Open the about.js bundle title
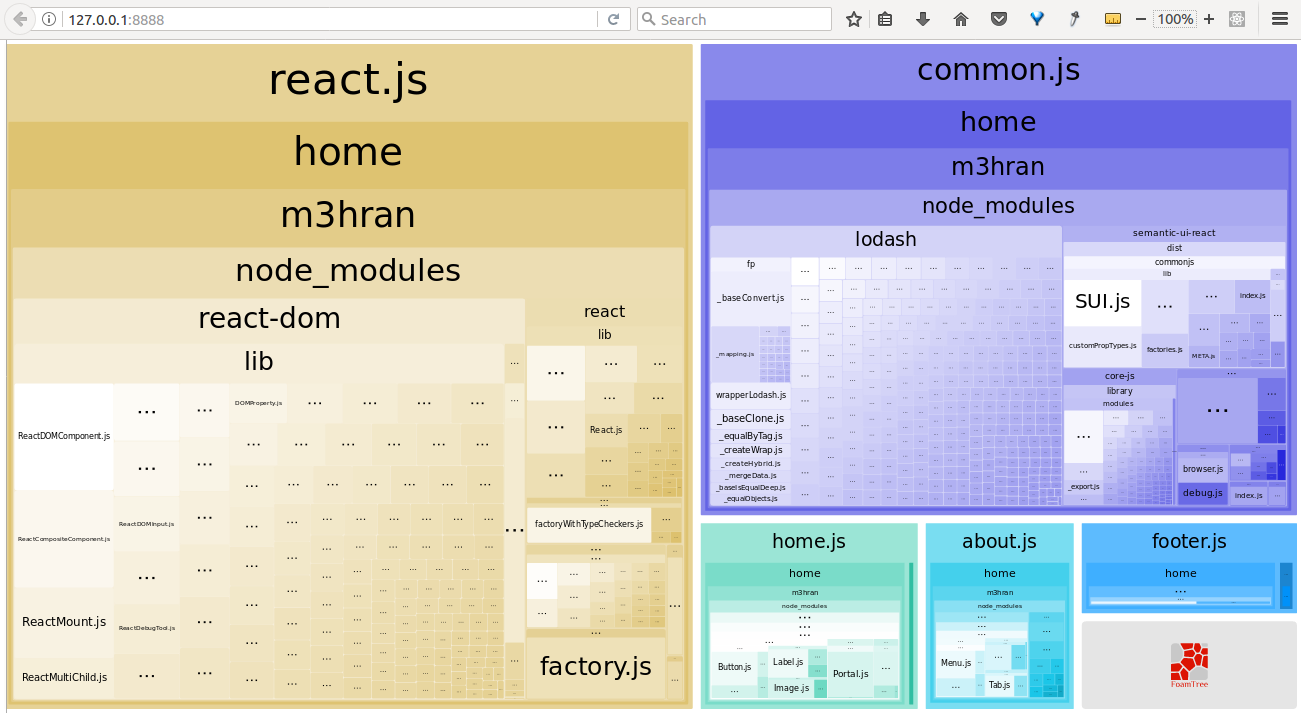 pyautogui.click(x=999, y=541)
